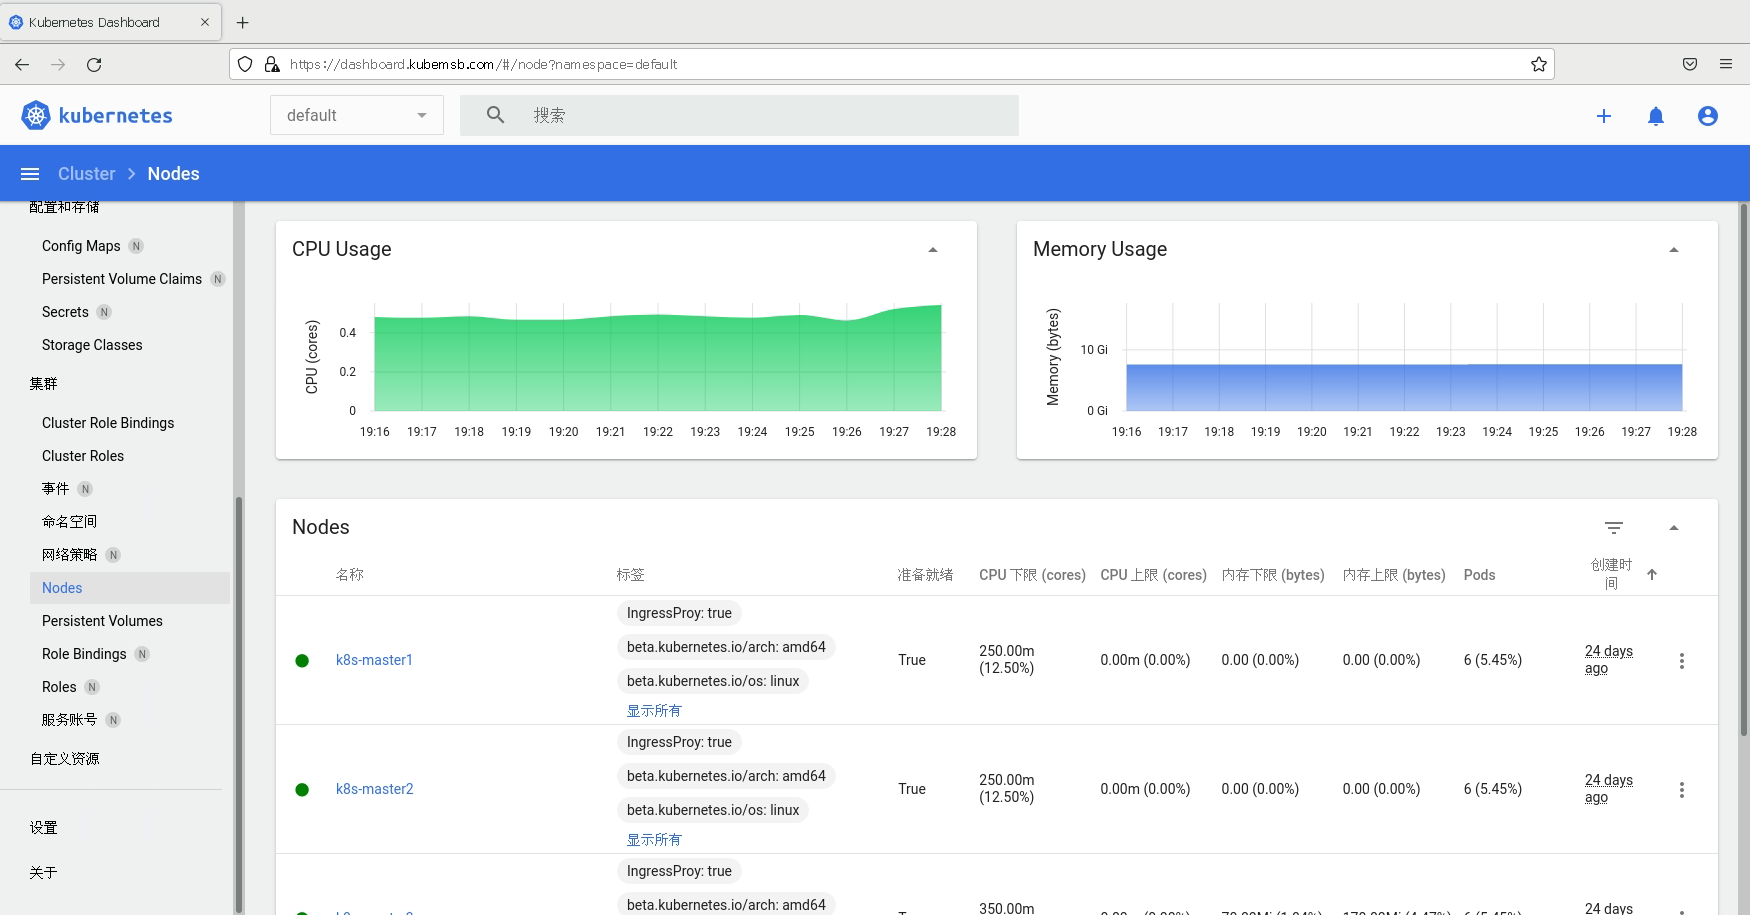Collapse the Memory Usage card
This screenshot has height=915, width=1750.
point(1674,250)
